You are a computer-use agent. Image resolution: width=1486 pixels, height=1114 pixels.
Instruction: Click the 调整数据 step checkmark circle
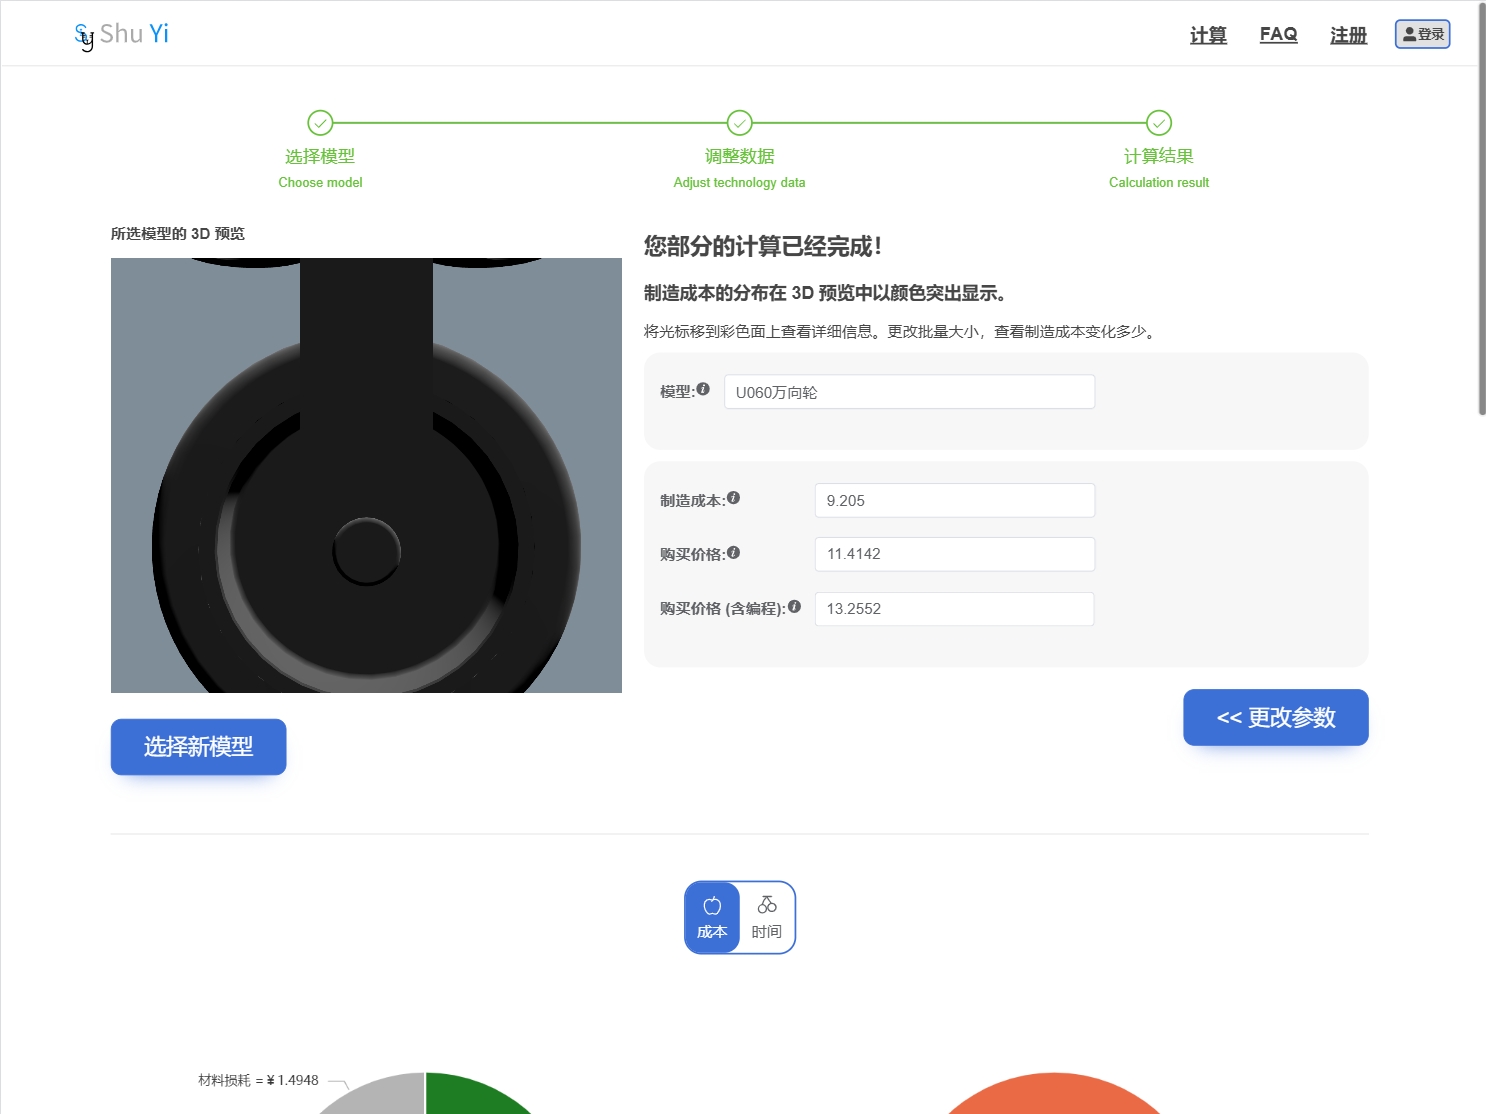(x=739, y=123)
